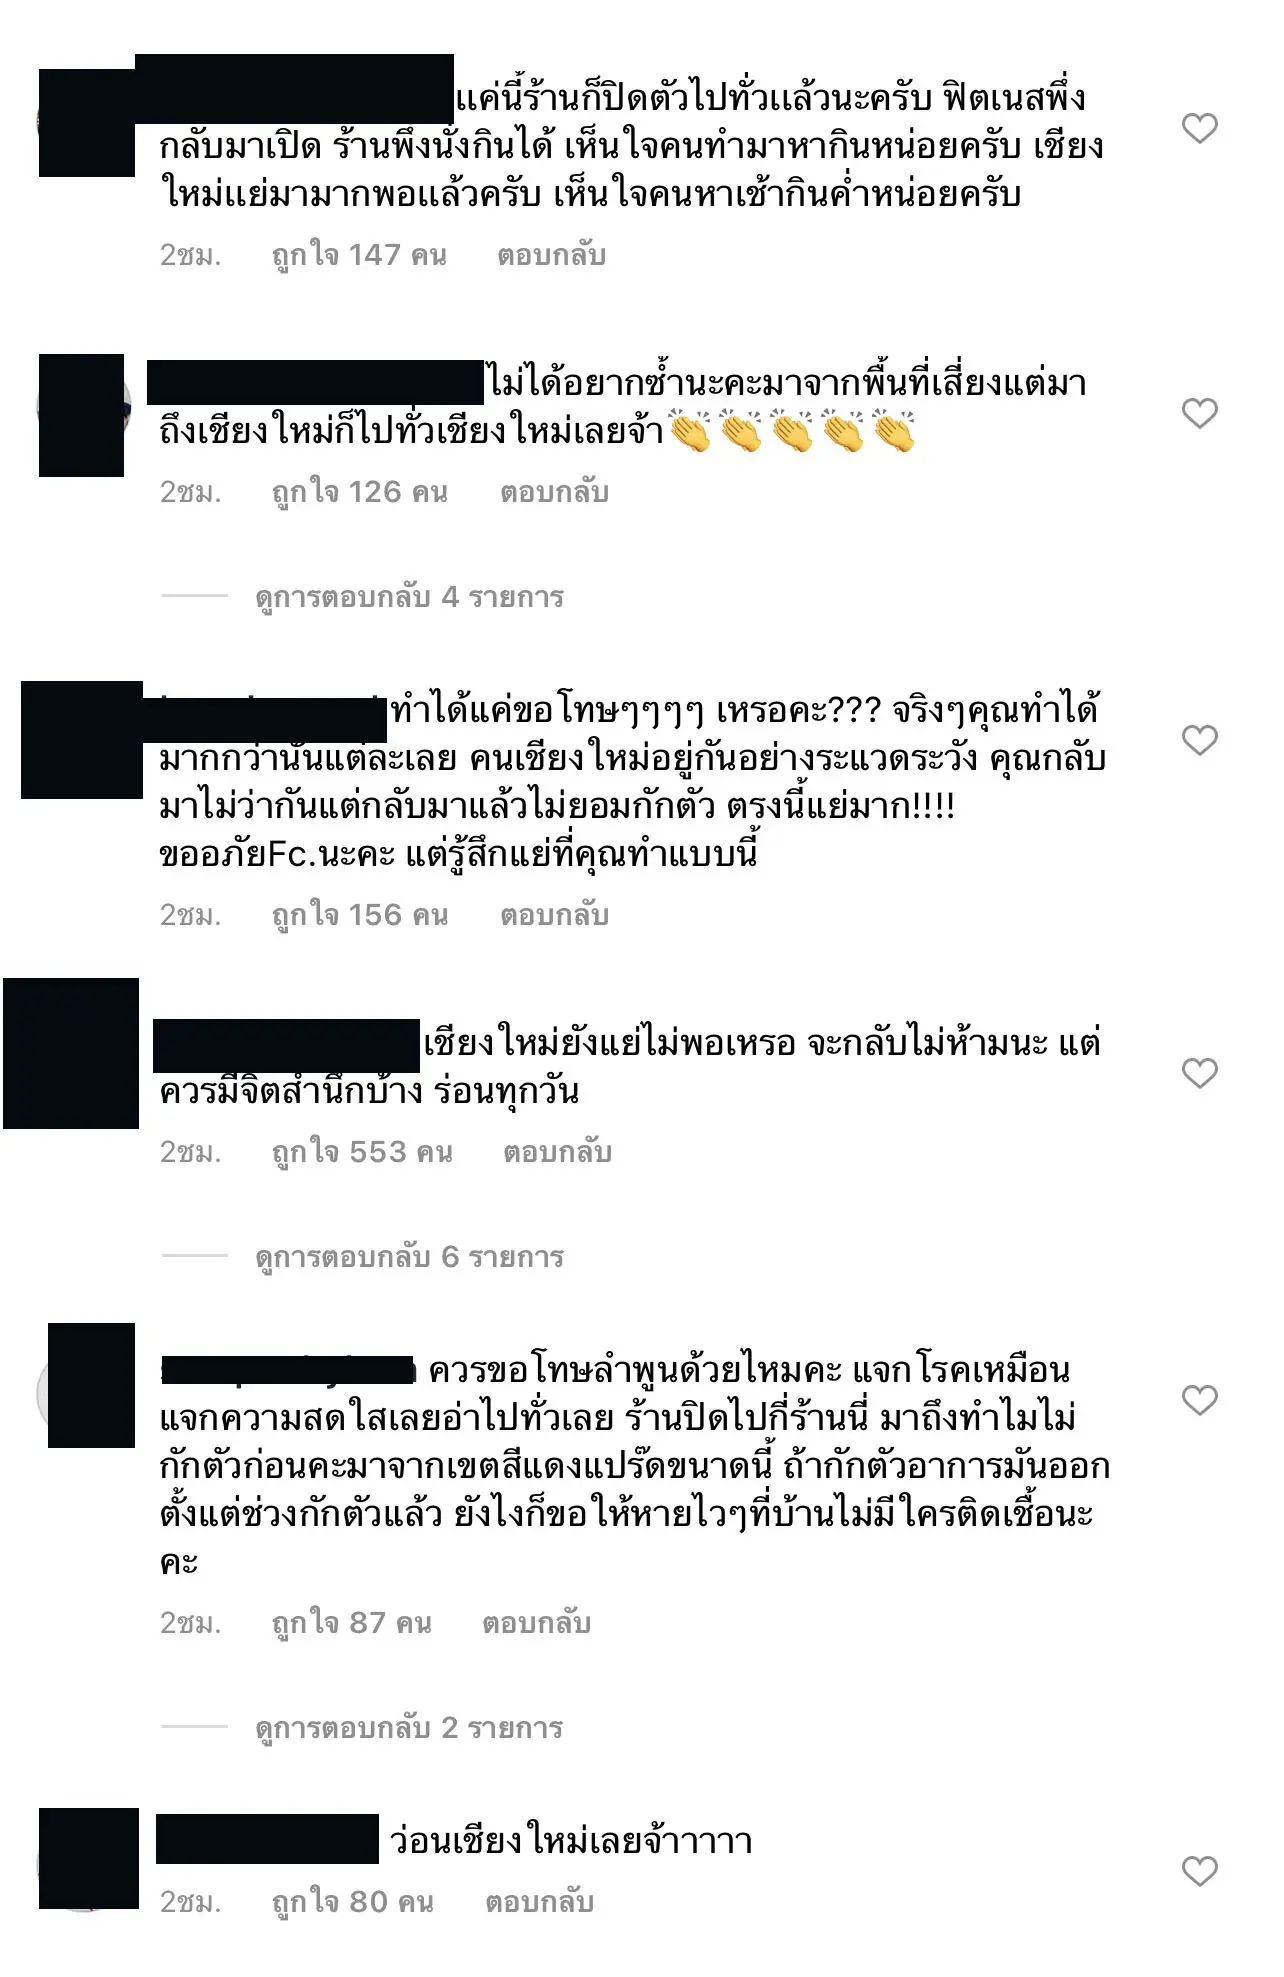Heart the last comment with 80 likes
This screenshot has width=1284, height=1977.
click(x=1199, y=1871)
